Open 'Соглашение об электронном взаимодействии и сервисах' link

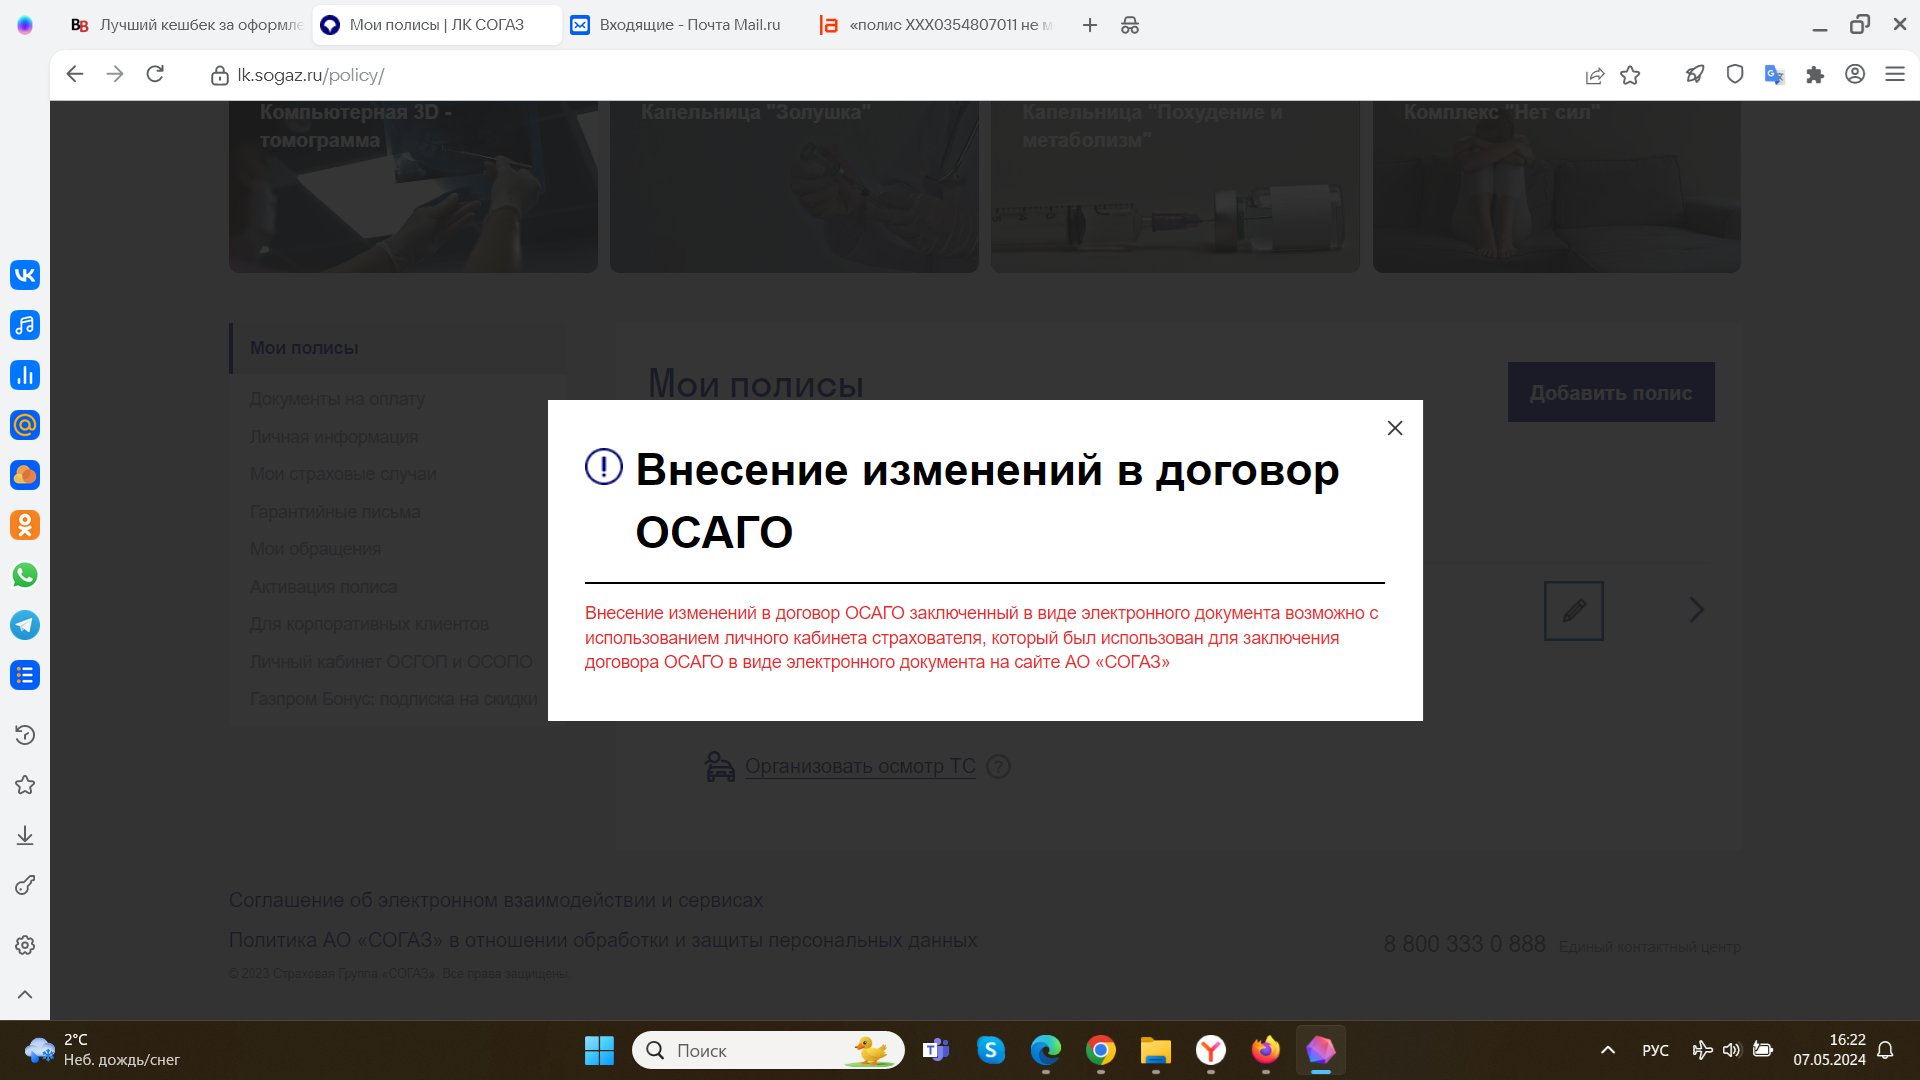pyautogui.click(x=496, y=900)
